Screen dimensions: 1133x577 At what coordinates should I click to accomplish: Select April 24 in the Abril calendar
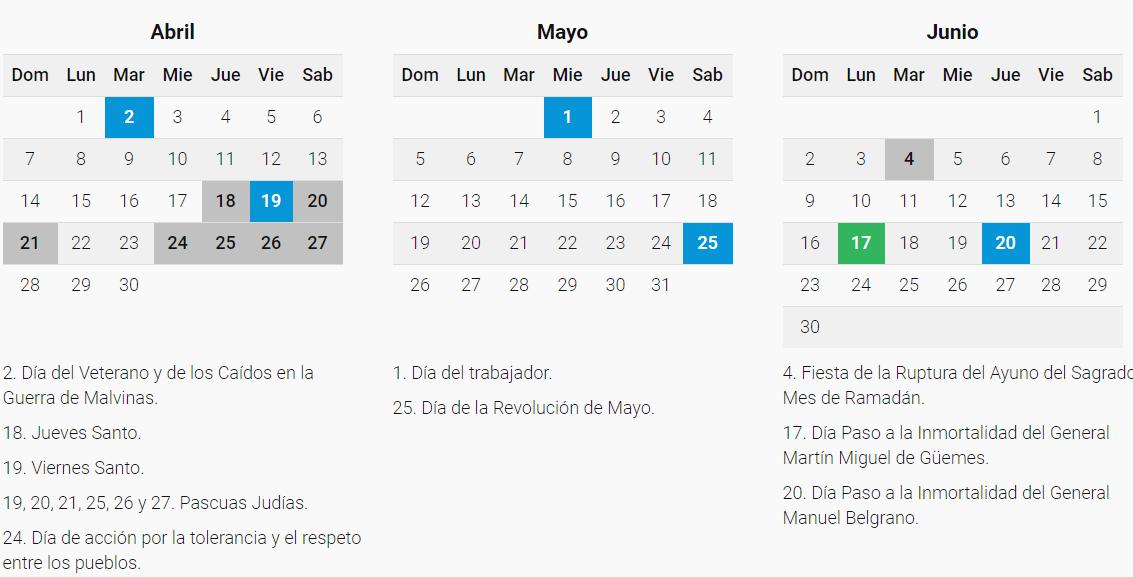coord(177,243)
